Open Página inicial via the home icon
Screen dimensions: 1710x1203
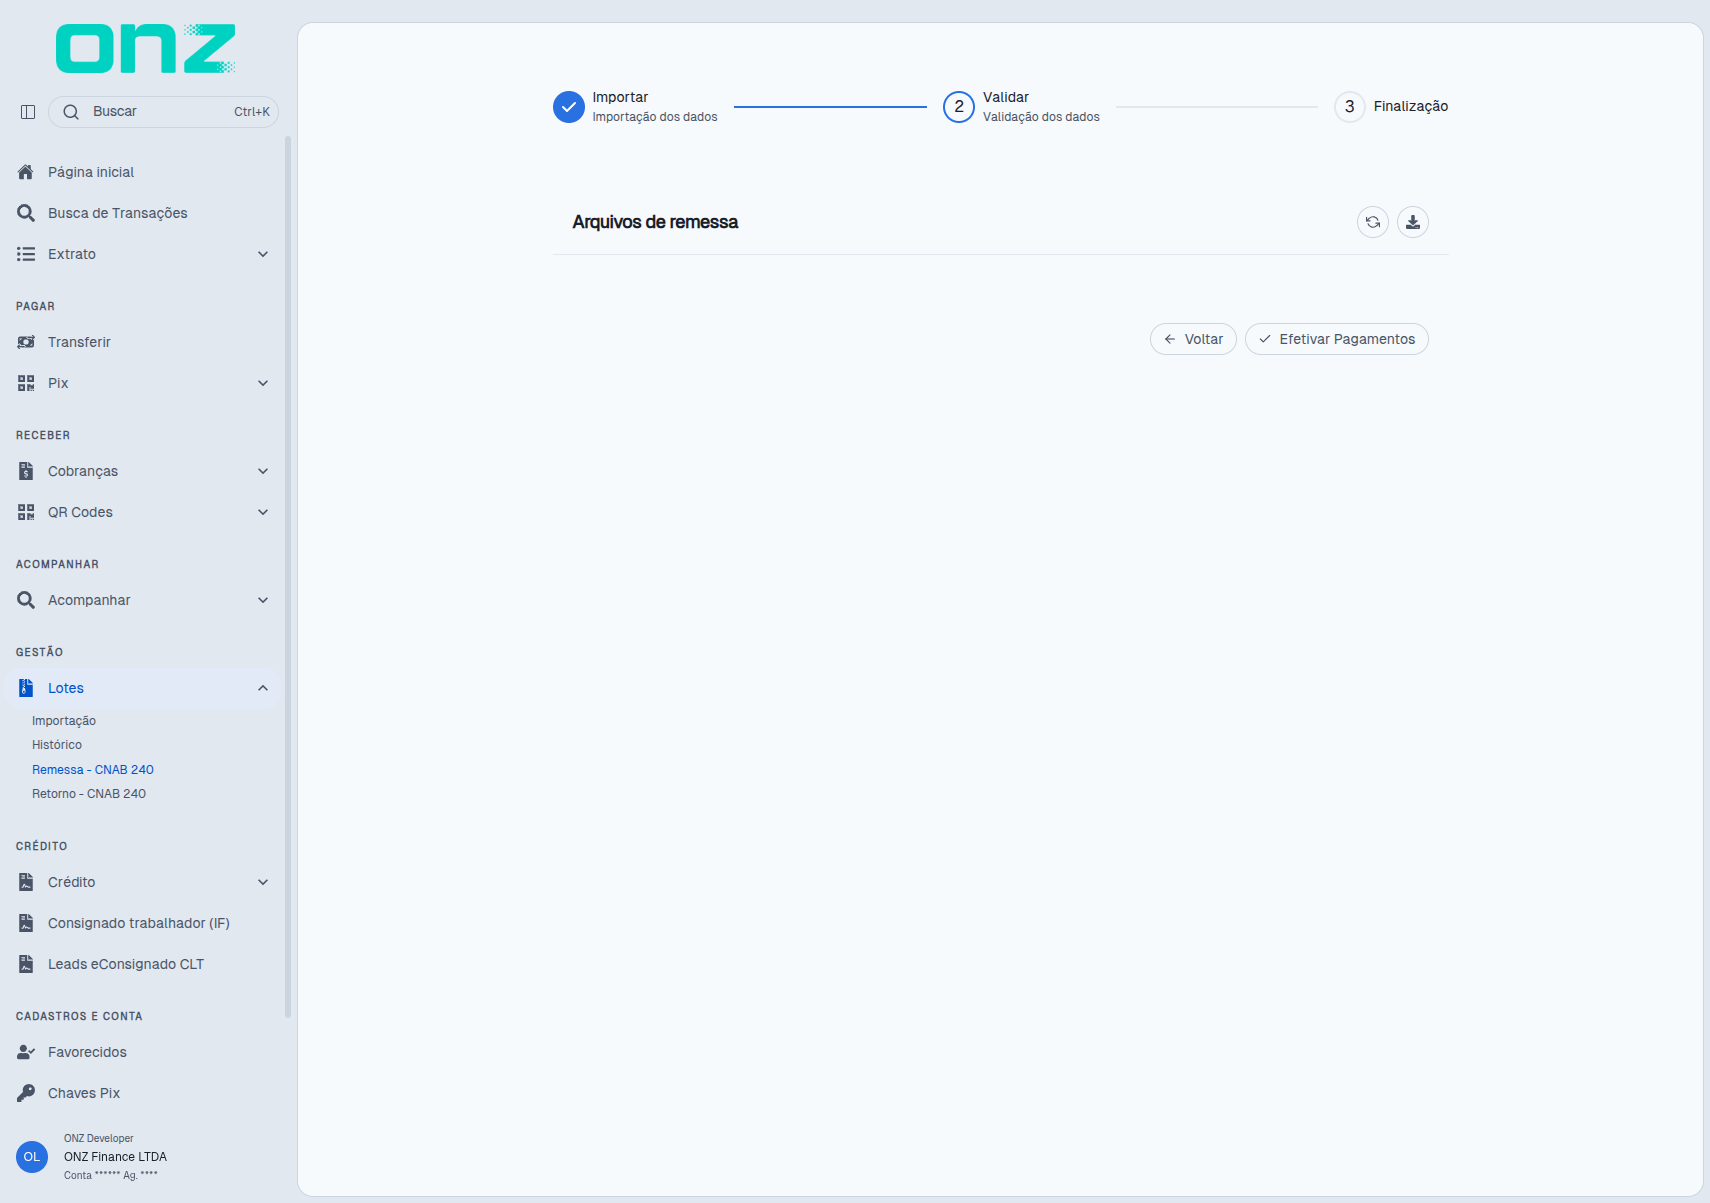point(26,172)
